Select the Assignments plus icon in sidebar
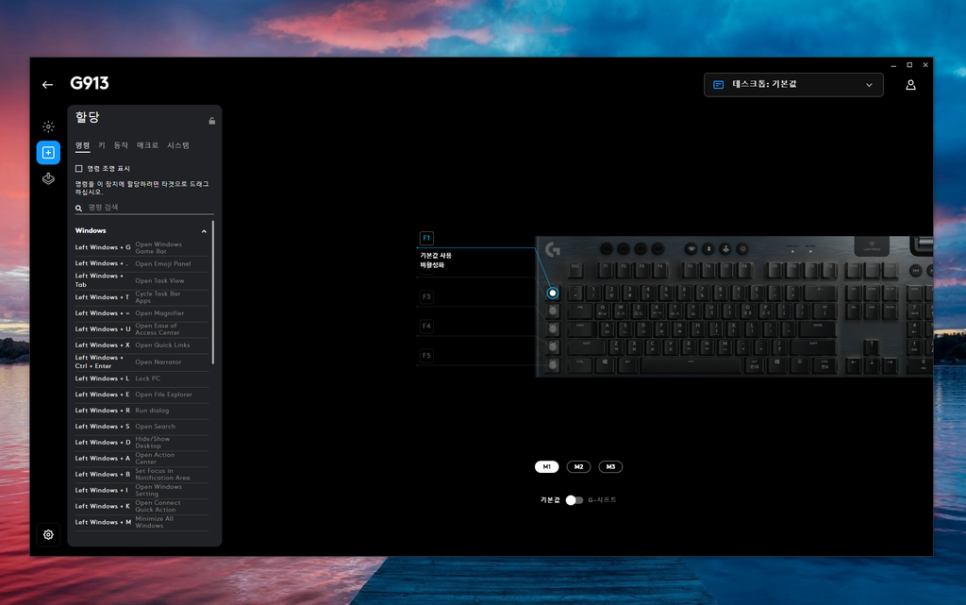Screen dimensions: 966x605 pyautogui.click(x=48, y=152)
